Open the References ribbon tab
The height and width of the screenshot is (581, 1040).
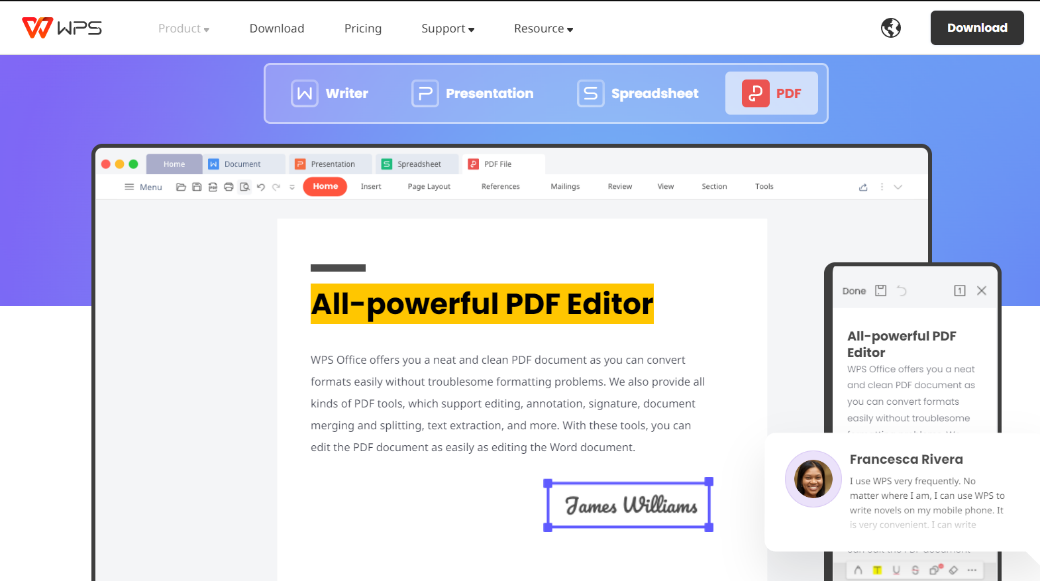click(501, 186)
